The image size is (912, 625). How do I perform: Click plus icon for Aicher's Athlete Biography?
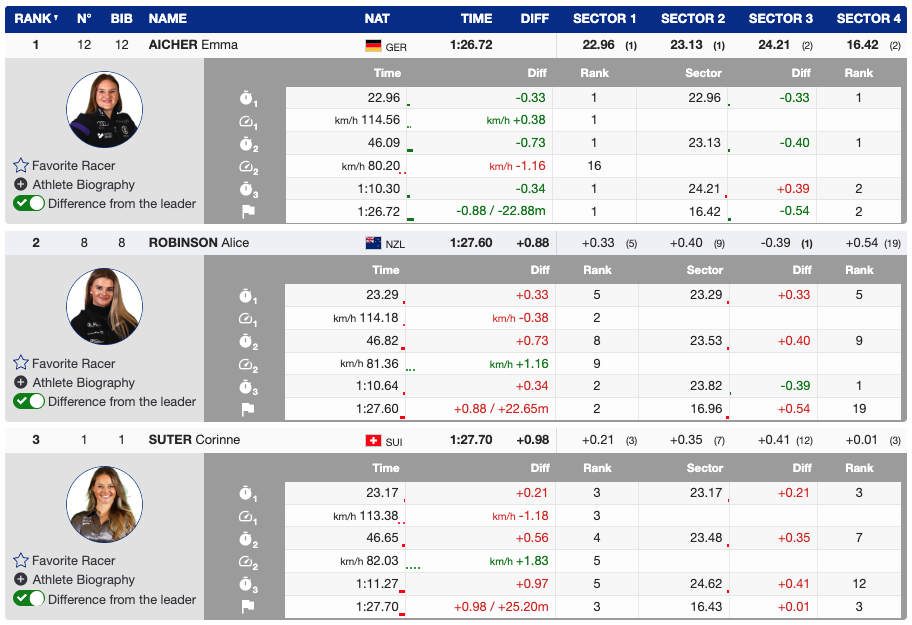20,185
